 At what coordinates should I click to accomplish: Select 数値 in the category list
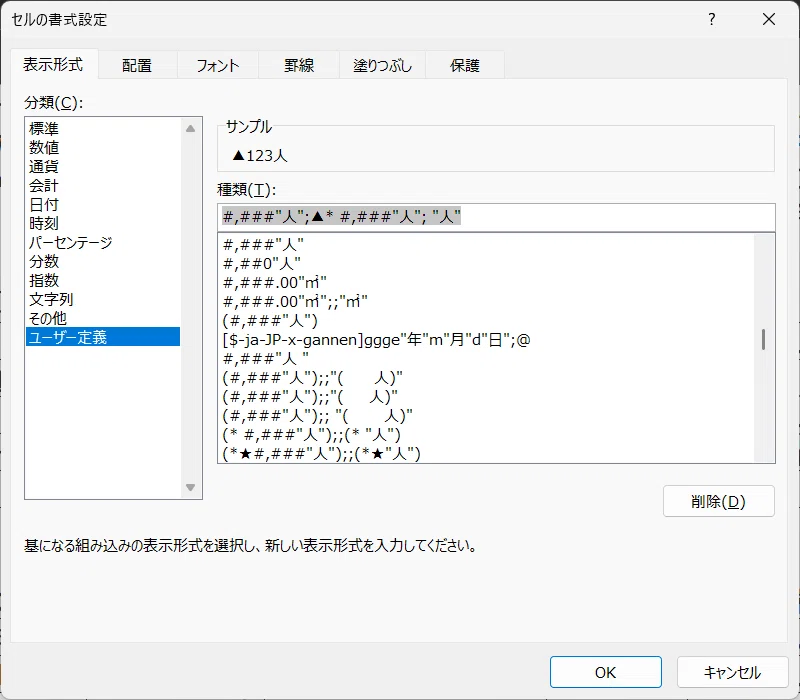103,147
